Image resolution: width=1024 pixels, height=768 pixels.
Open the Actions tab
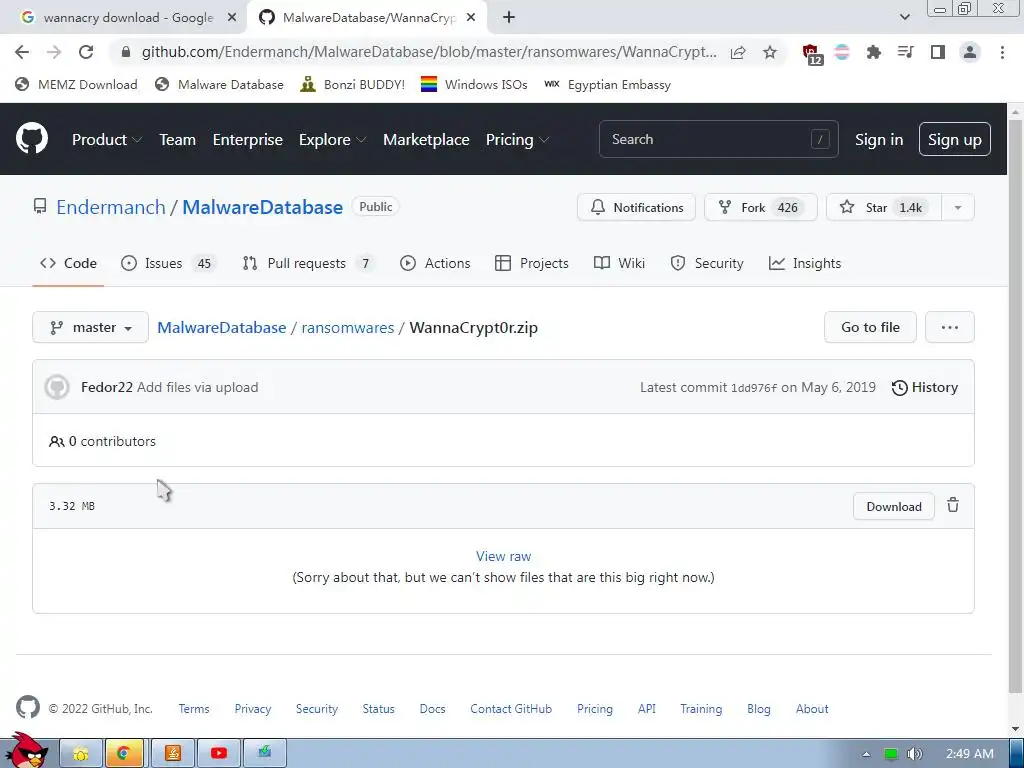click(x=435, y=263)
